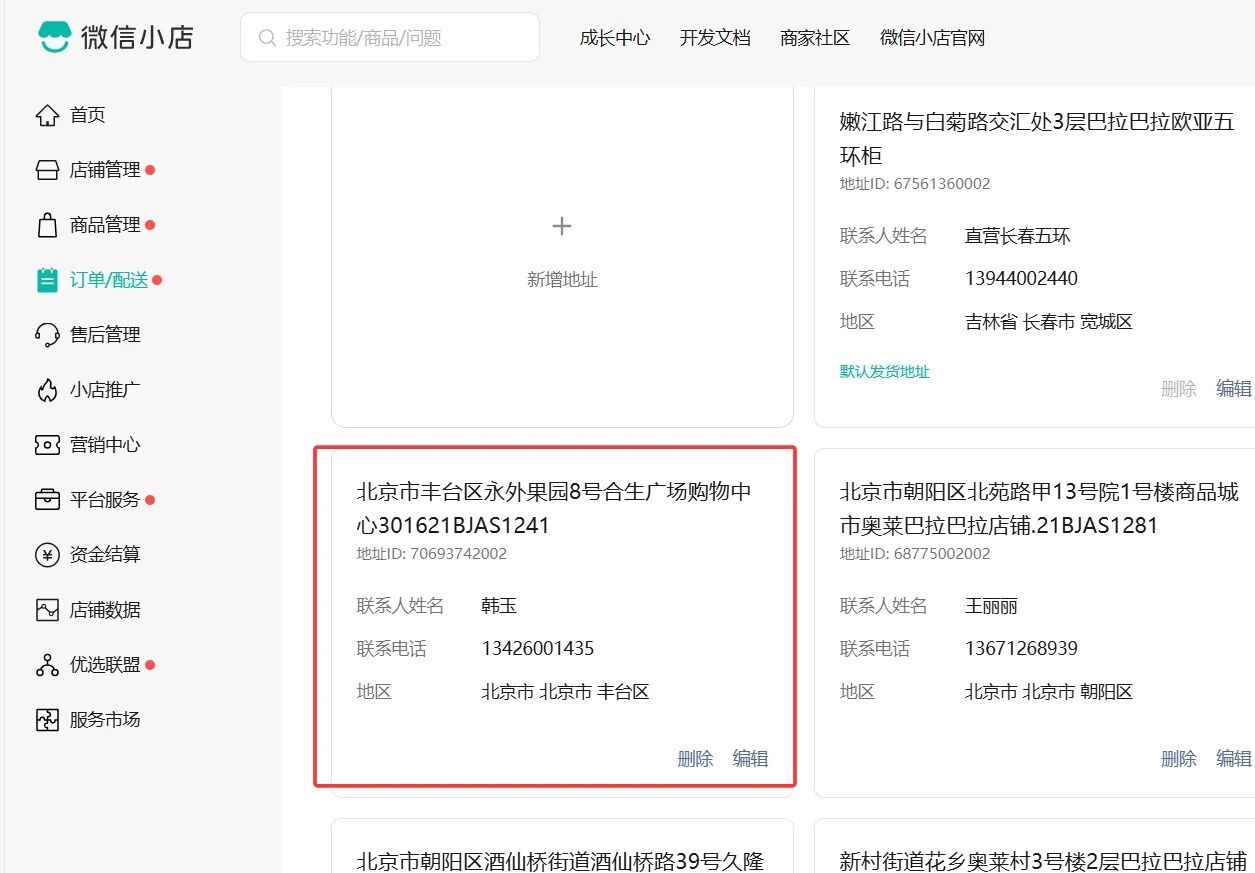This screenshot has width=1255, height=873.
Task: Click the plus icon to add address
Action: (562, 226)
